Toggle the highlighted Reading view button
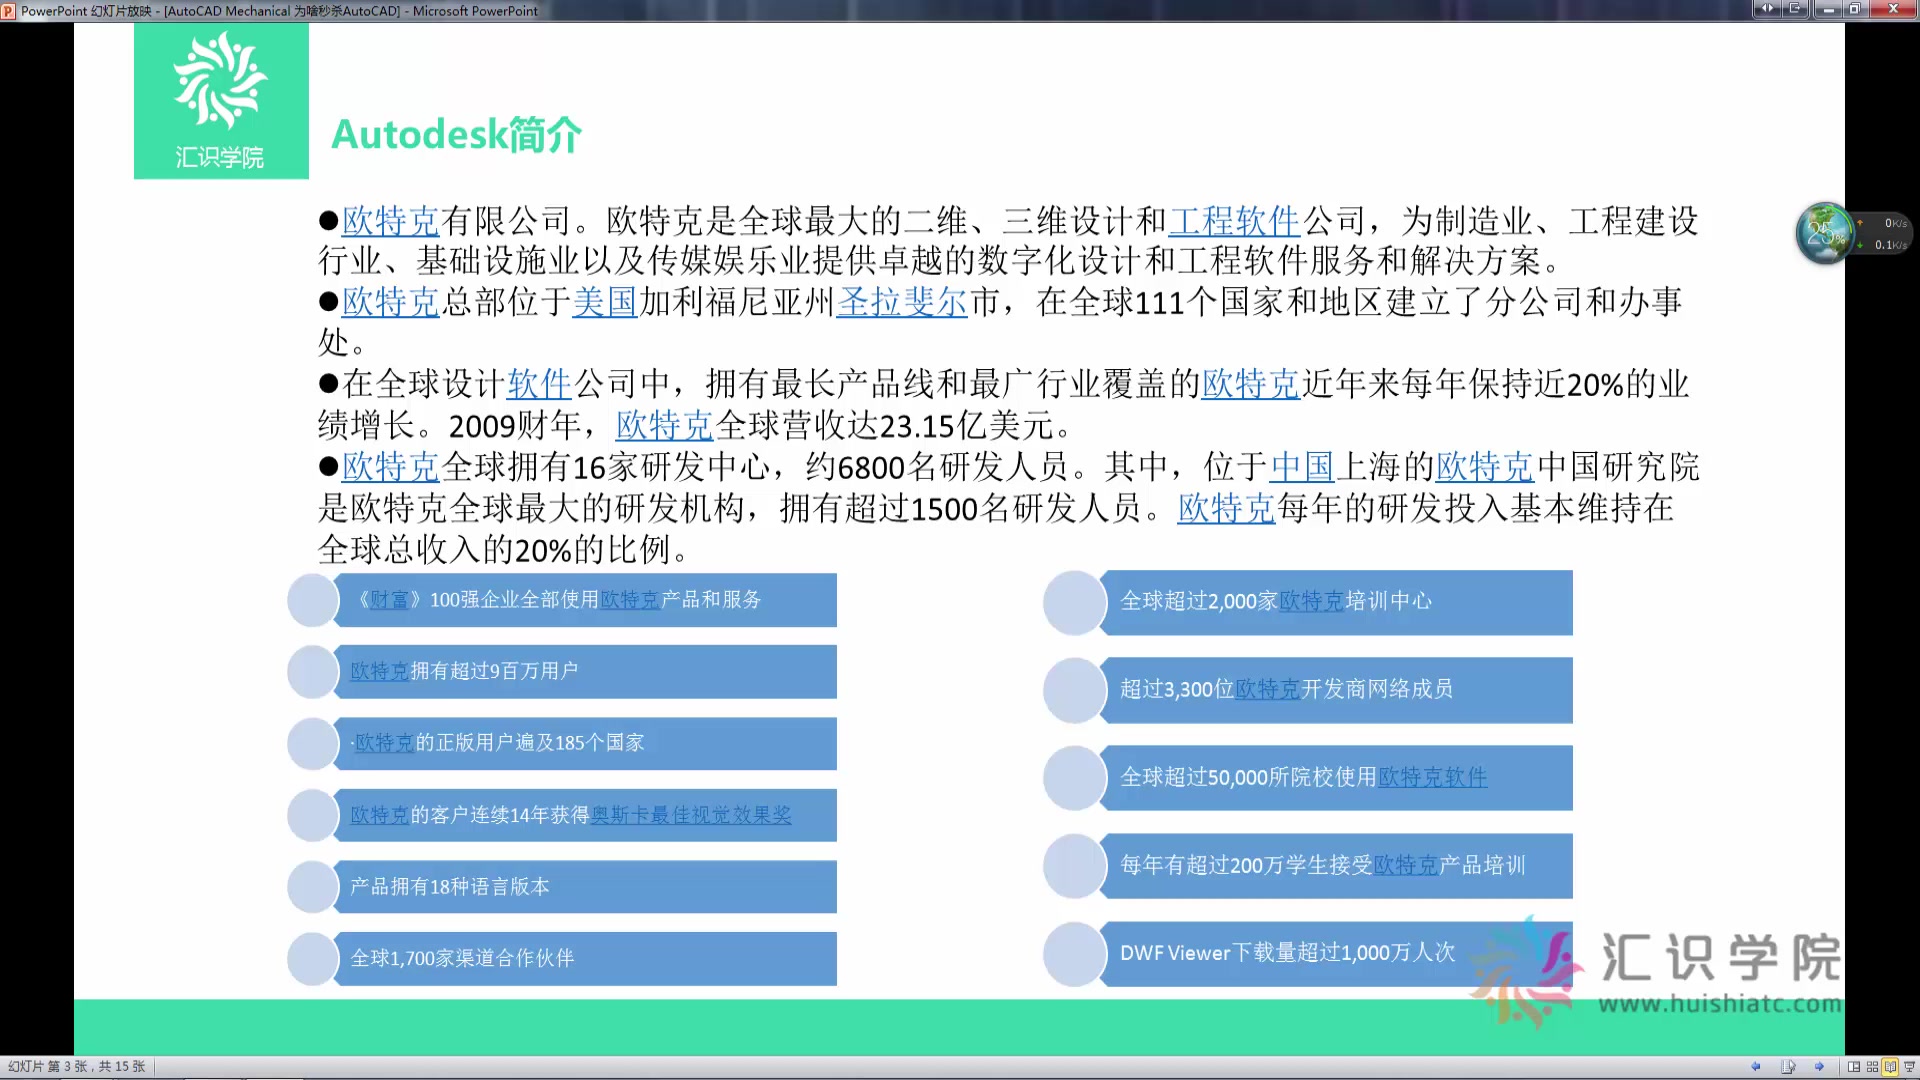 tap(1890, 1066)
